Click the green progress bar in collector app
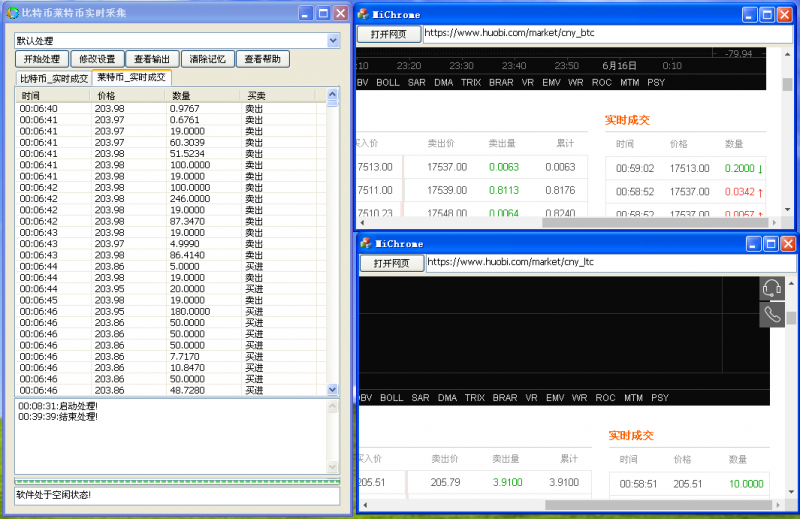 pos(177,481)
